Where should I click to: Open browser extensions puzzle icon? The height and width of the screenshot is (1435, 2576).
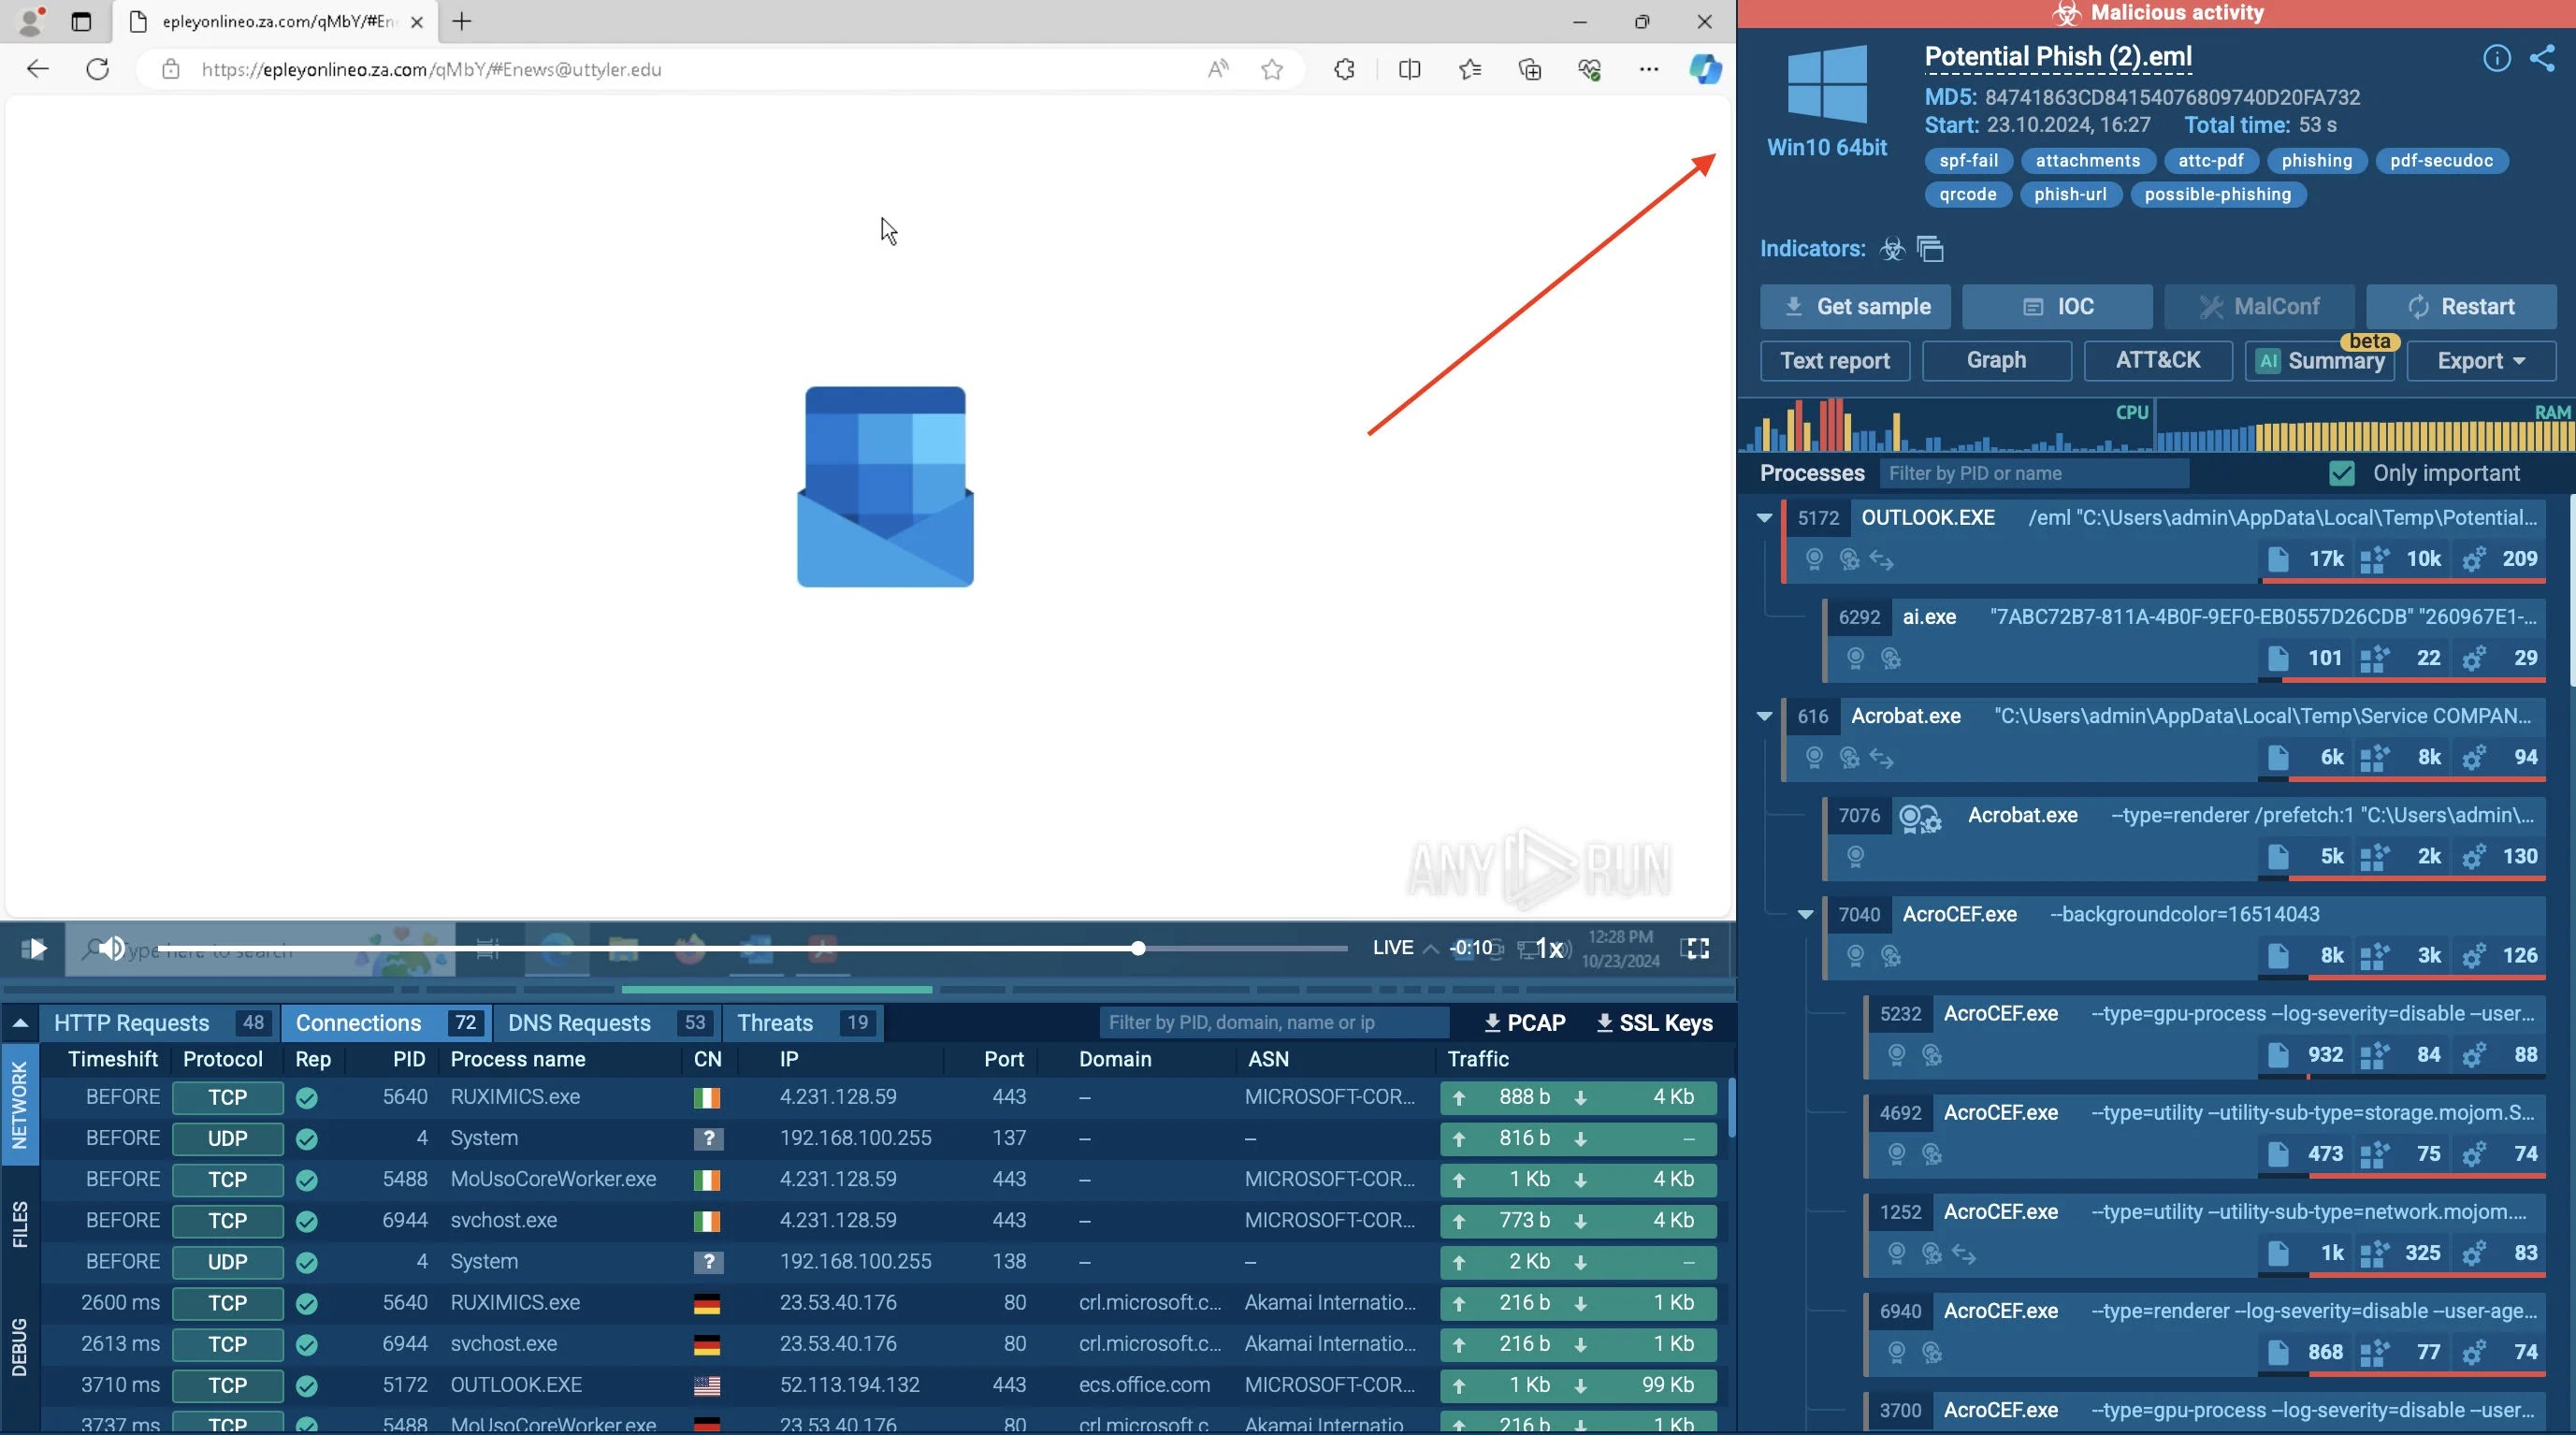pos(1345,69)
